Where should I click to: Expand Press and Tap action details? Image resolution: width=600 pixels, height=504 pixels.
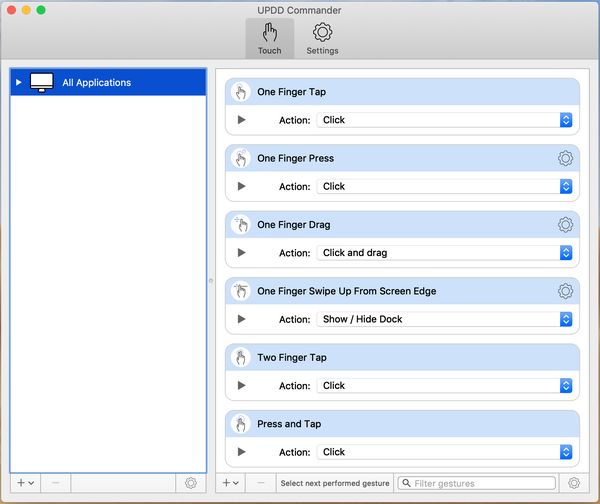(241, 452)
